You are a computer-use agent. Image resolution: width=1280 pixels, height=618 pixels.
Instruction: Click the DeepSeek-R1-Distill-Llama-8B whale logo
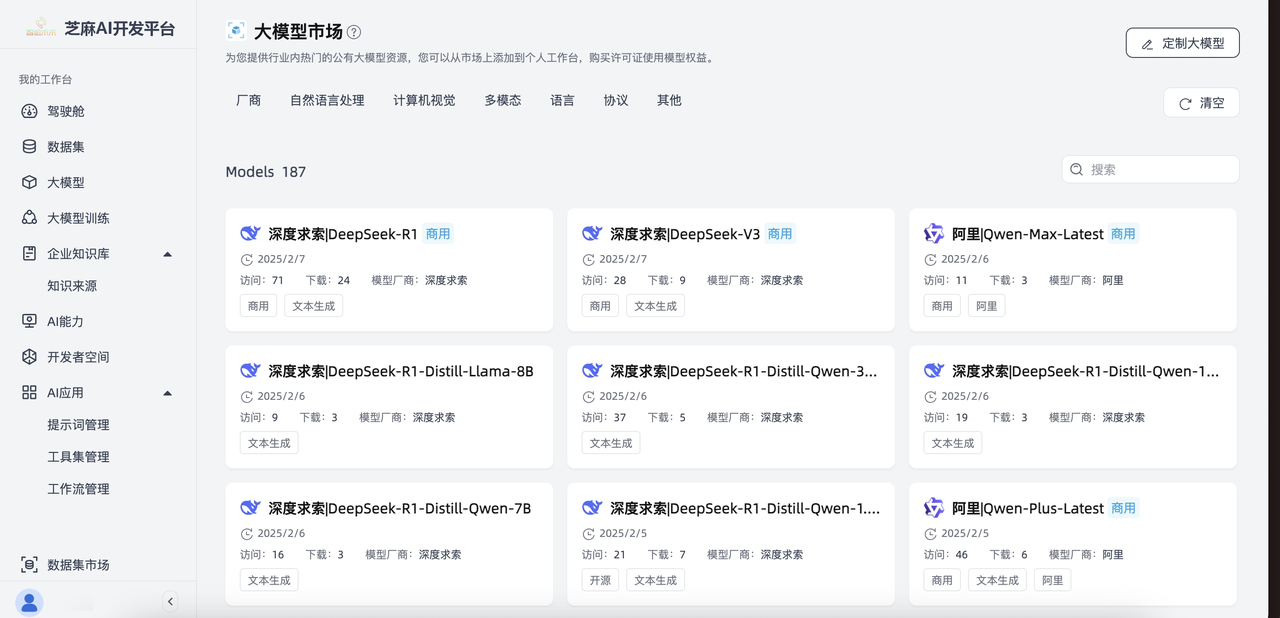coord(250,370)
